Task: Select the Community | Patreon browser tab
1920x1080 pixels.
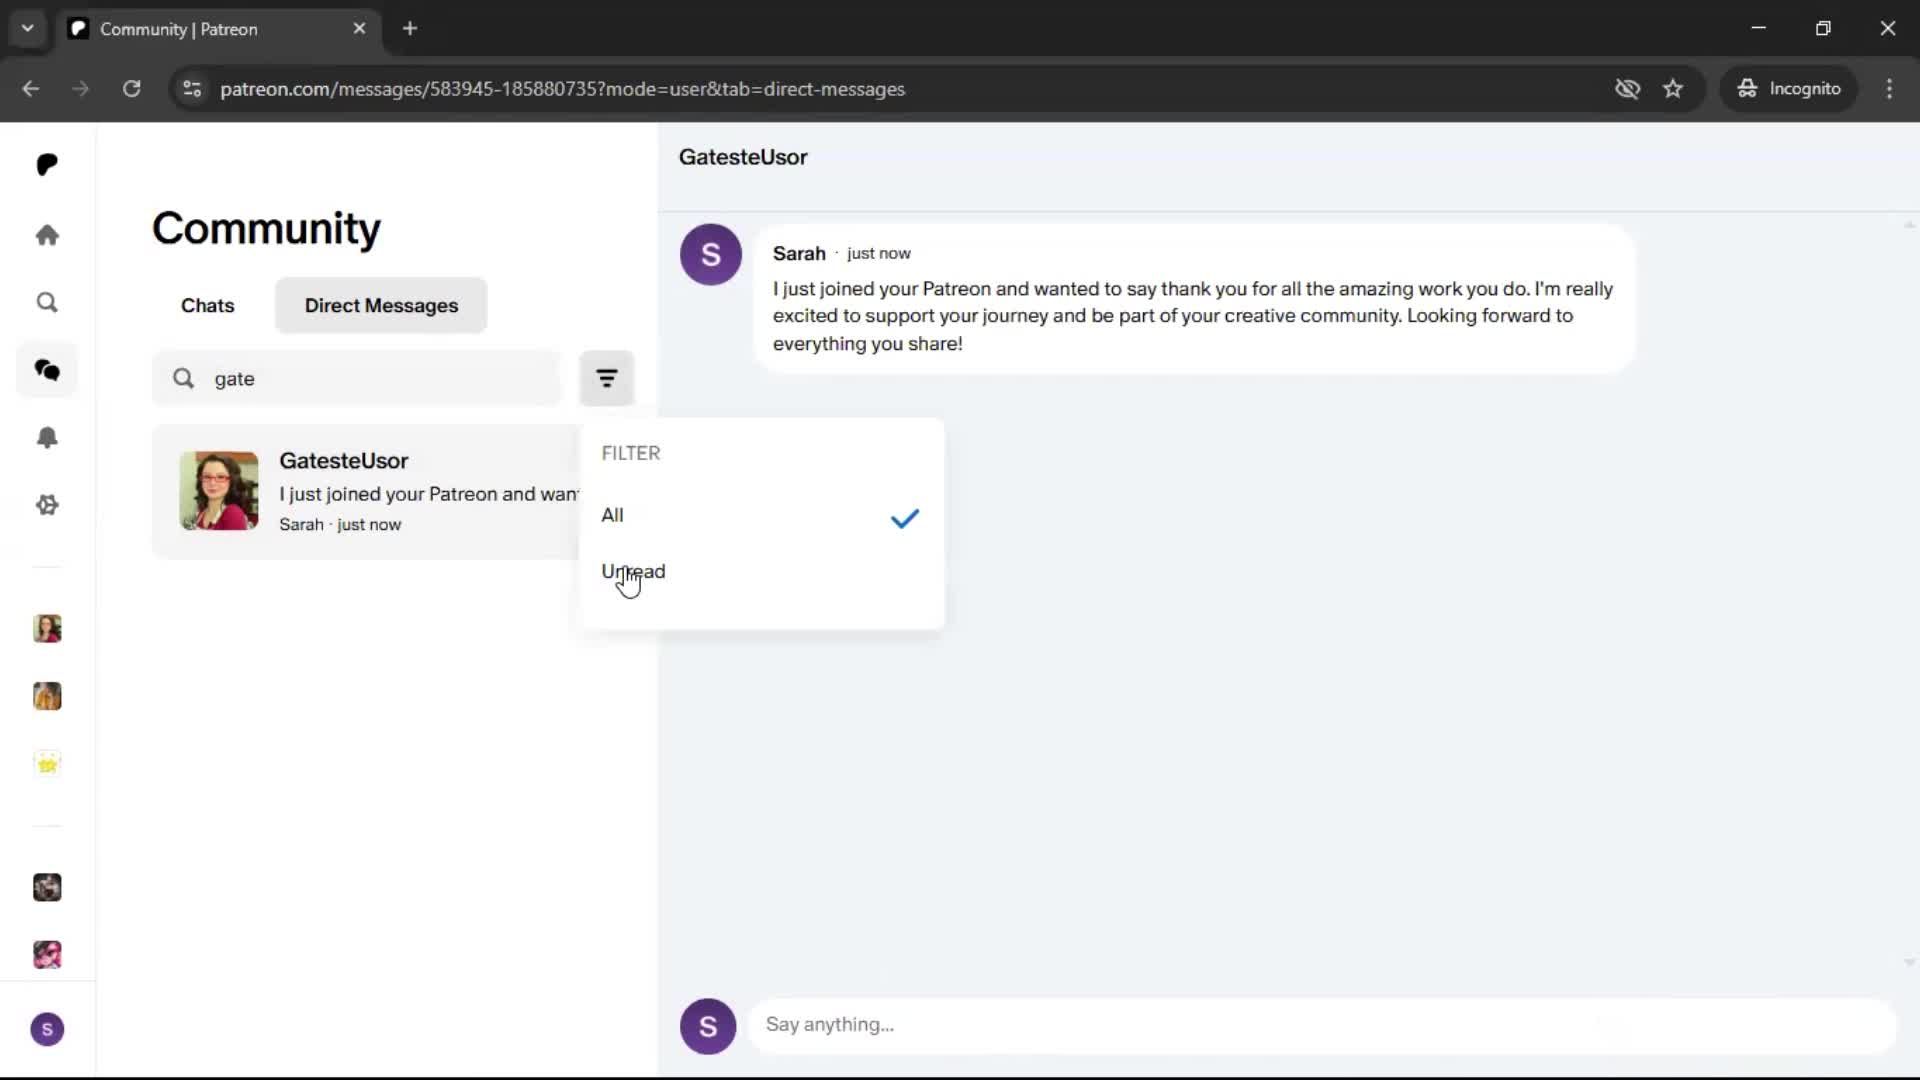Action: click(x=218, y=29)
